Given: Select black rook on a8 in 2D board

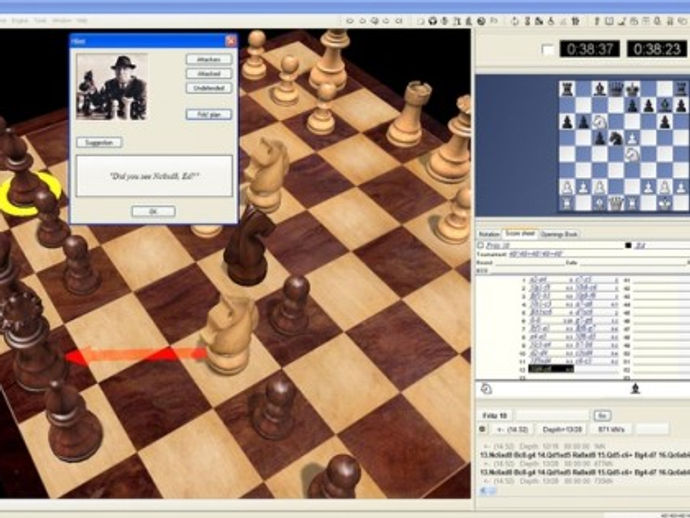Looking at the screenshot, I should (x=567, y=89).
